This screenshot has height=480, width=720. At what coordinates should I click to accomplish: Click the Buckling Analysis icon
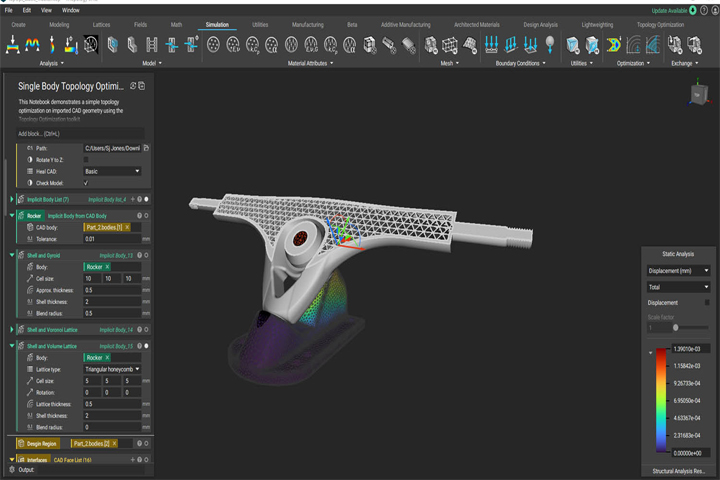coord(52,45)
